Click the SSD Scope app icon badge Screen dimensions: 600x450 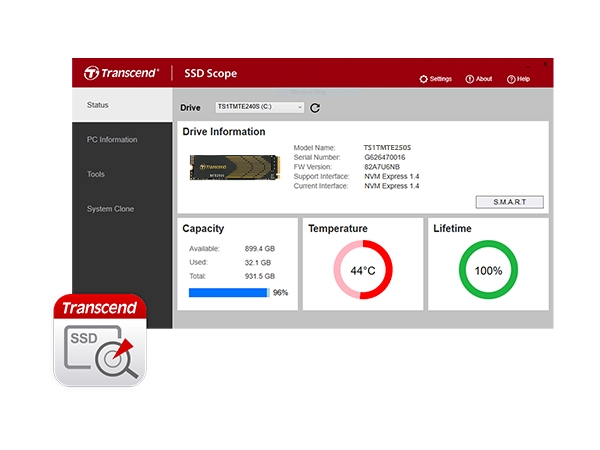click(x=99, y=340)
